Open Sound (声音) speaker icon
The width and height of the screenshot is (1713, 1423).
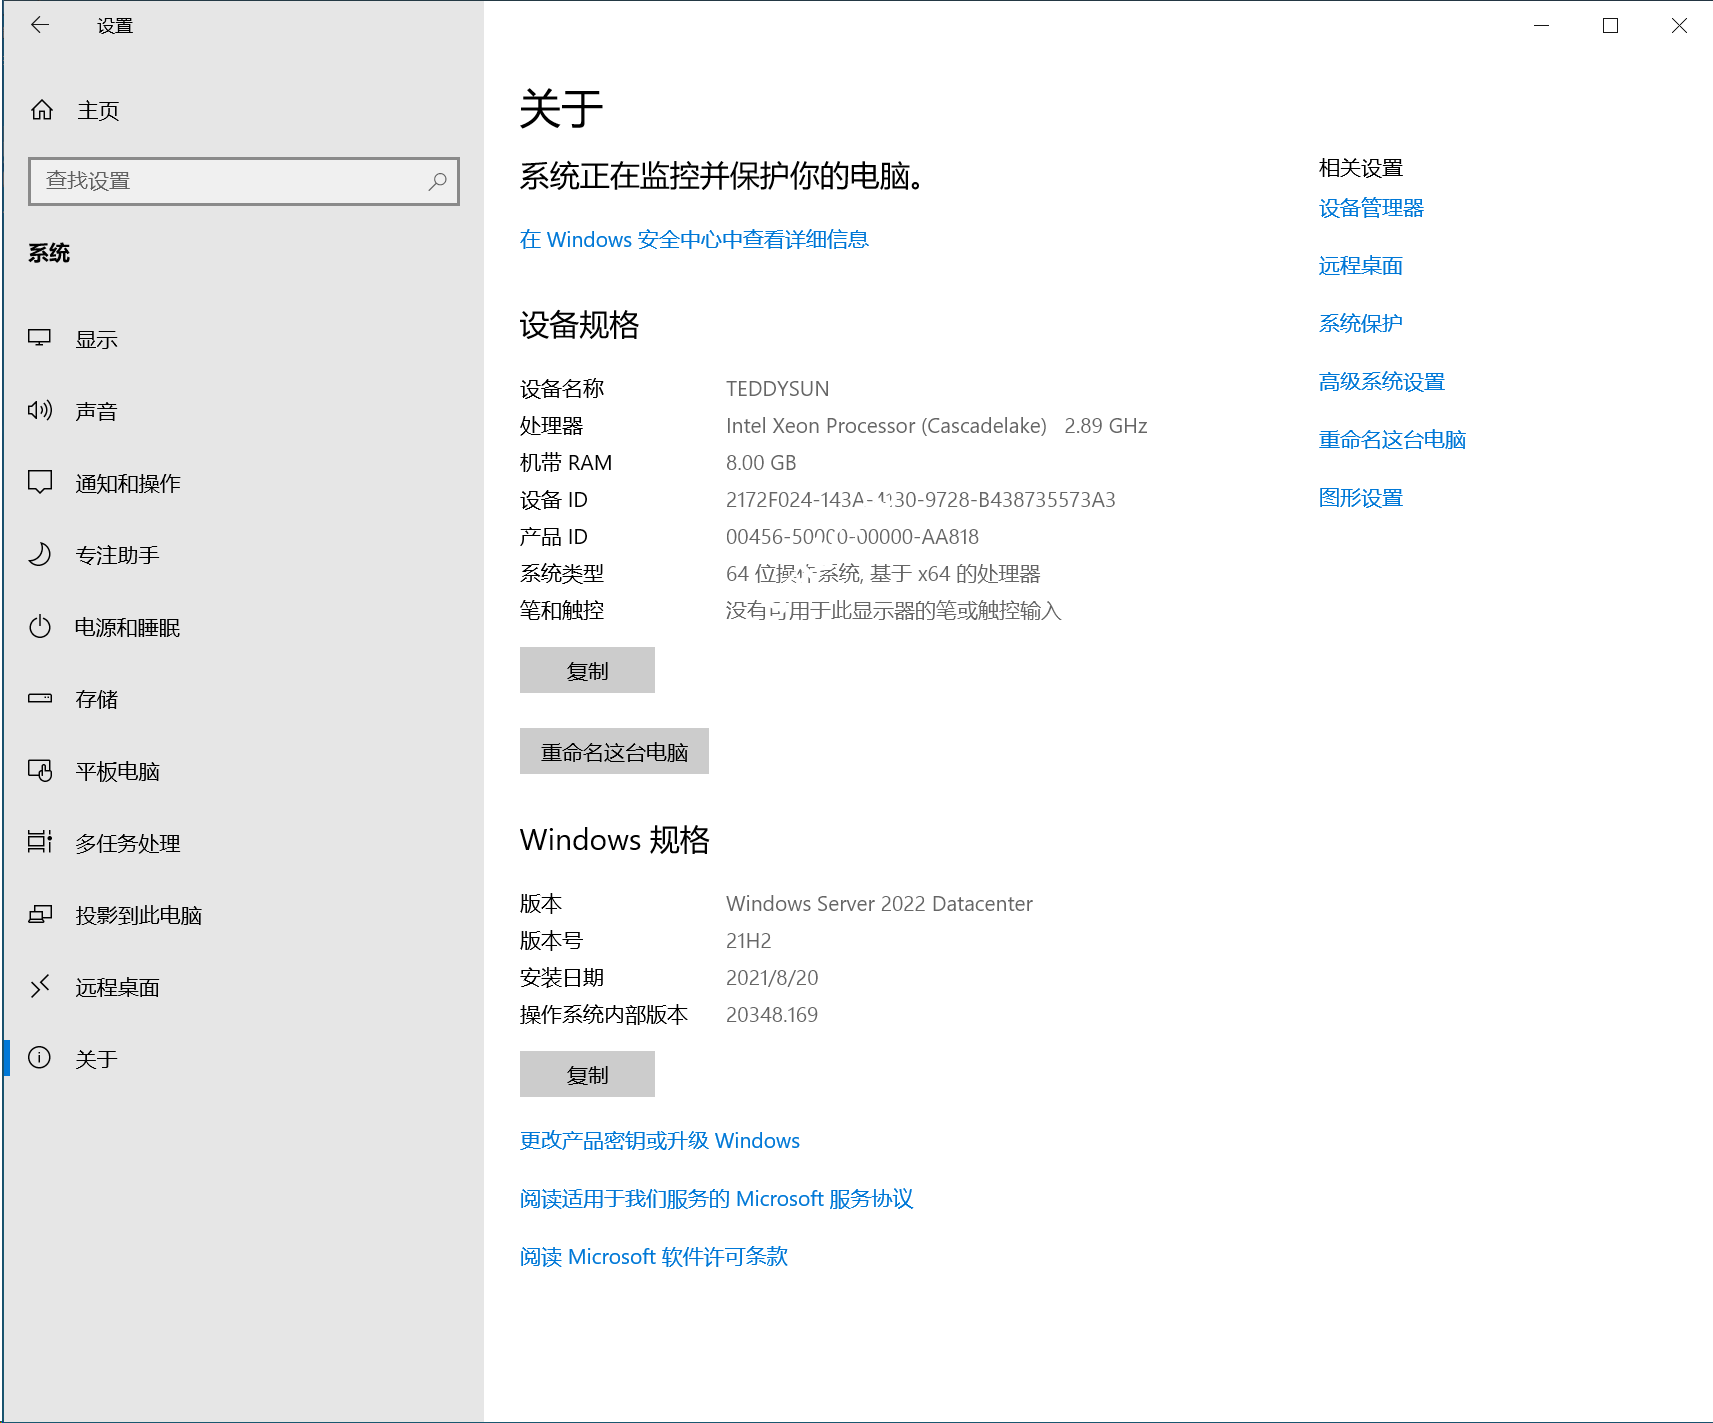(x=40, y=411)
